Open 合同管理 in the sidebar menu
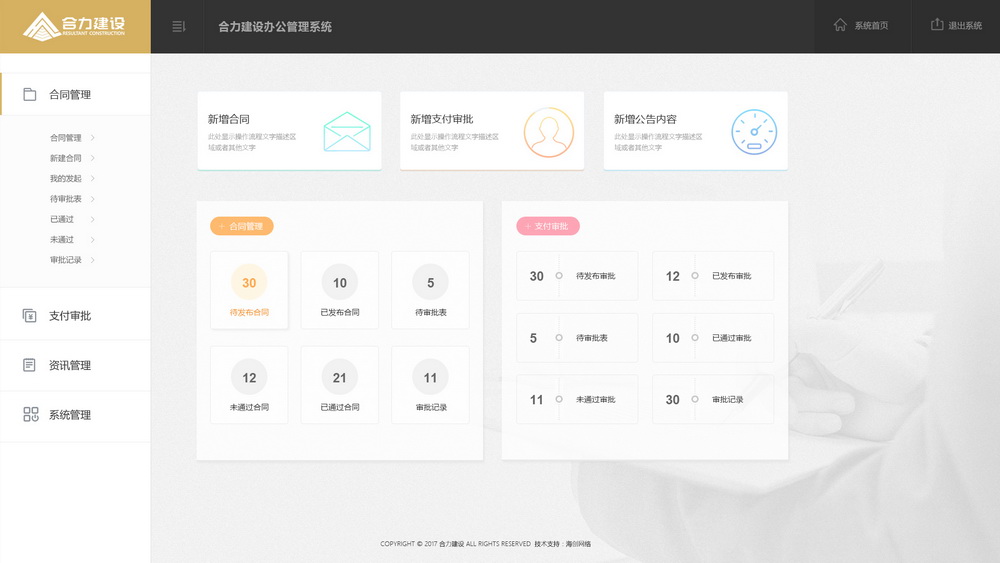This screenshot has width=1000, height=563. point(69,95)
